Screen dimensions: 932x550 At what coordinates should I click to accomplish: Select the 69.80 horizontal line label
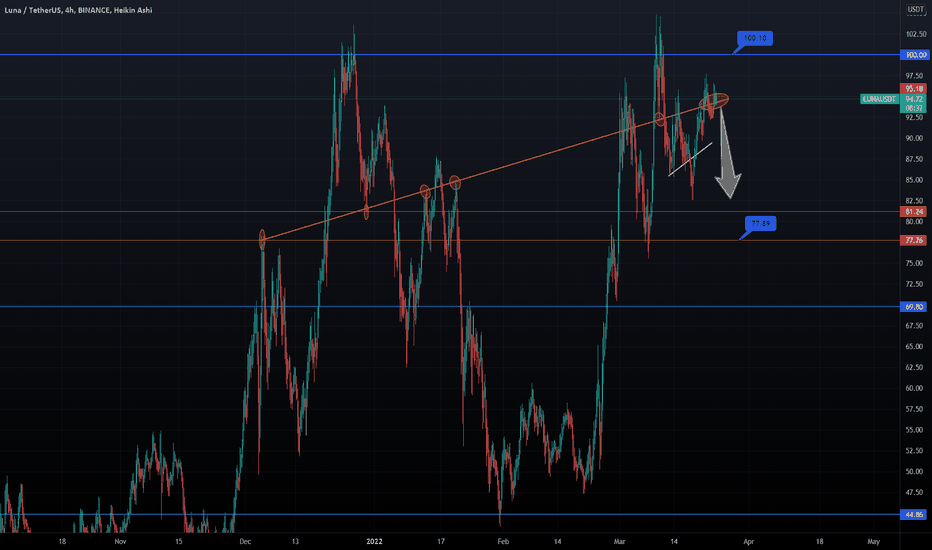(x=914, y=307)
